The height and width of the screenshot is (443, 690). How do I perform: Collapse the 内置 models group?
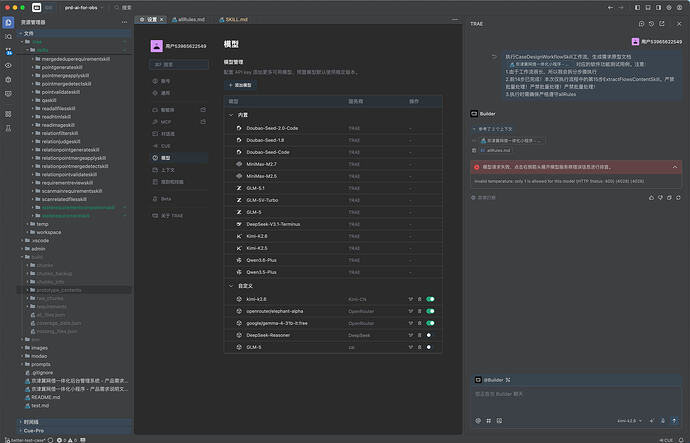pos(231,115)
